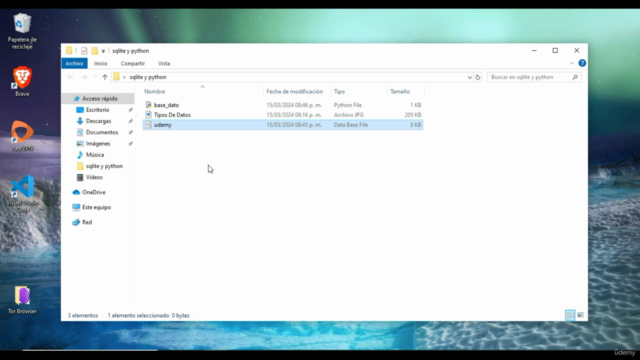Open Red in navigation pane

click(x=87, y=222)
